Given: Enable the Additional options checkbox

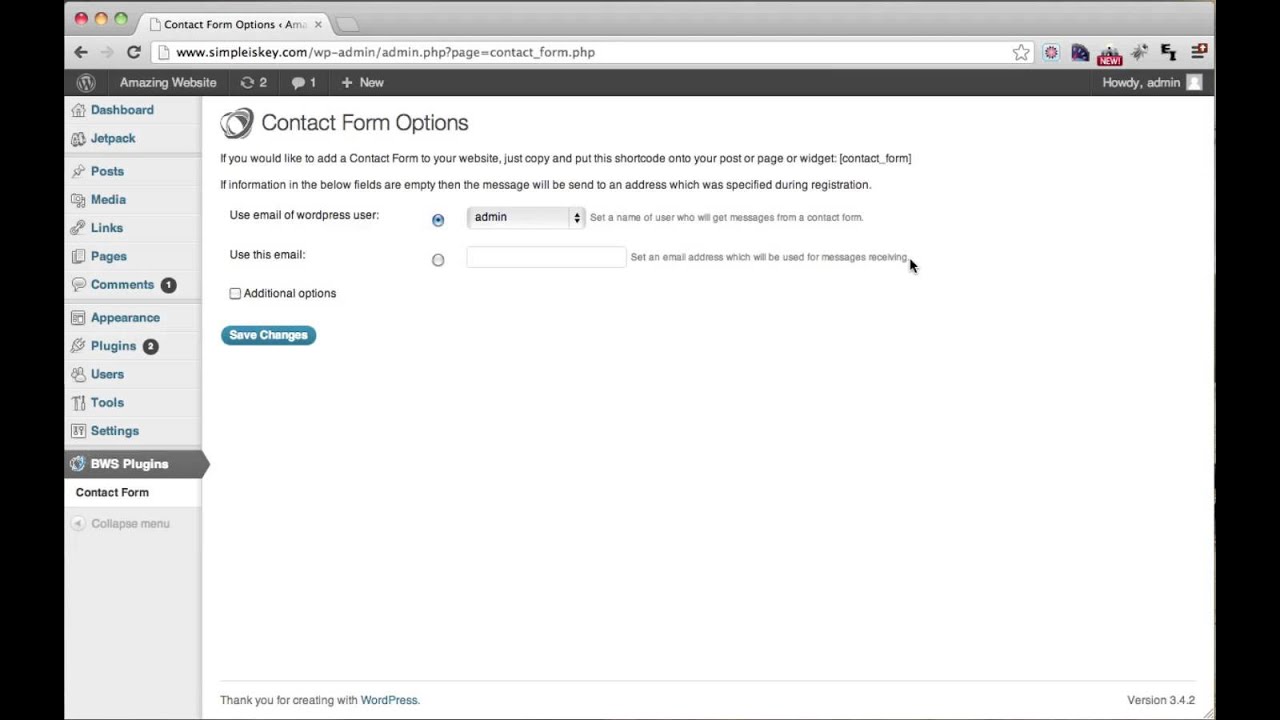Looking at the screenshot, I should click(235, 294).
